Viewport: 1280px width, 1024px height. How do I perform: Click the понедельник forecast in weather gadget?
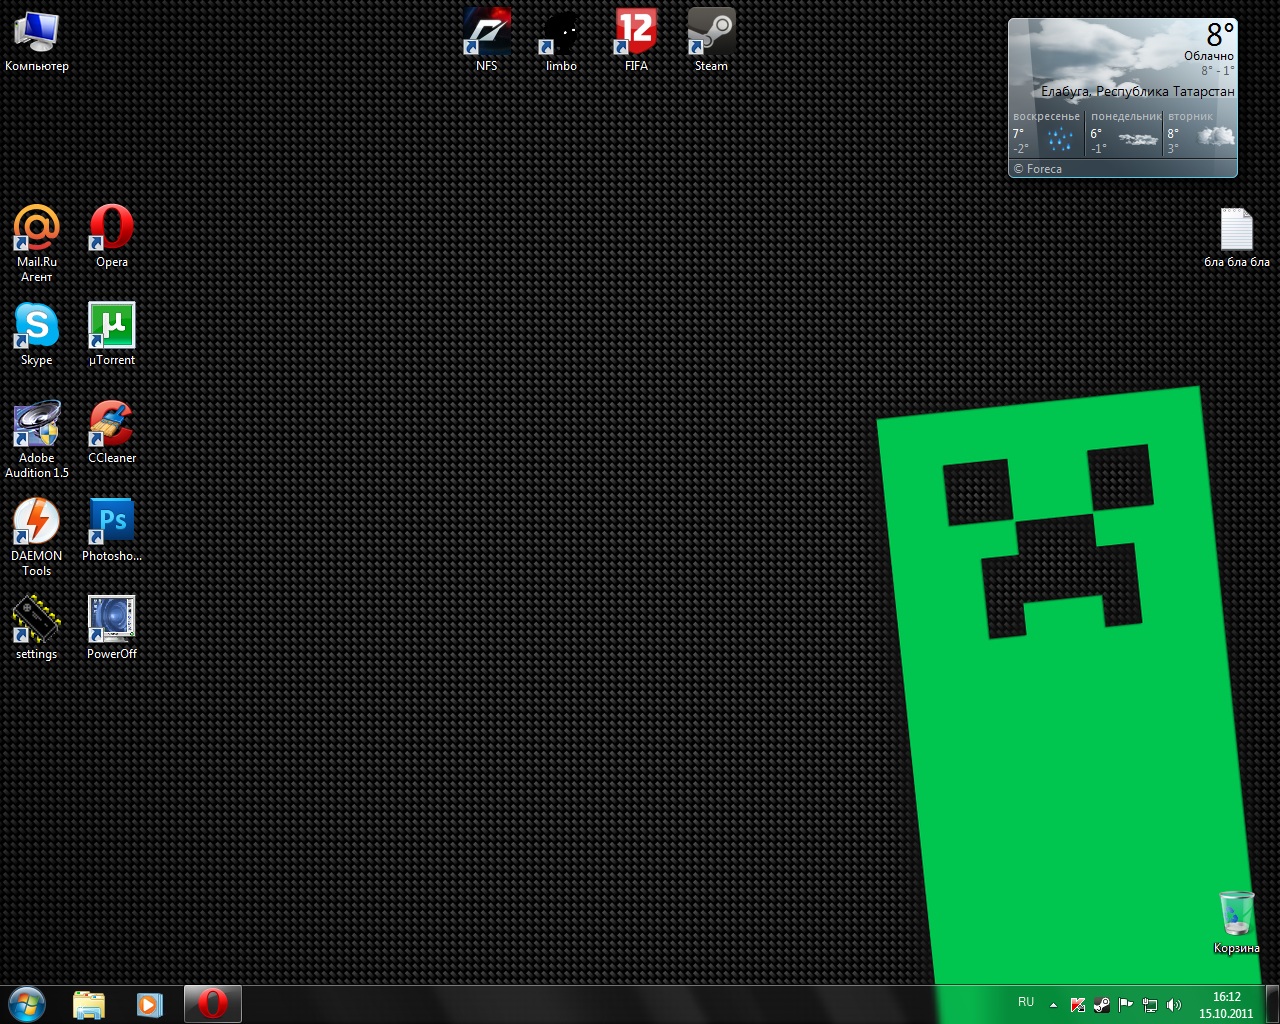coord(1125,133)
